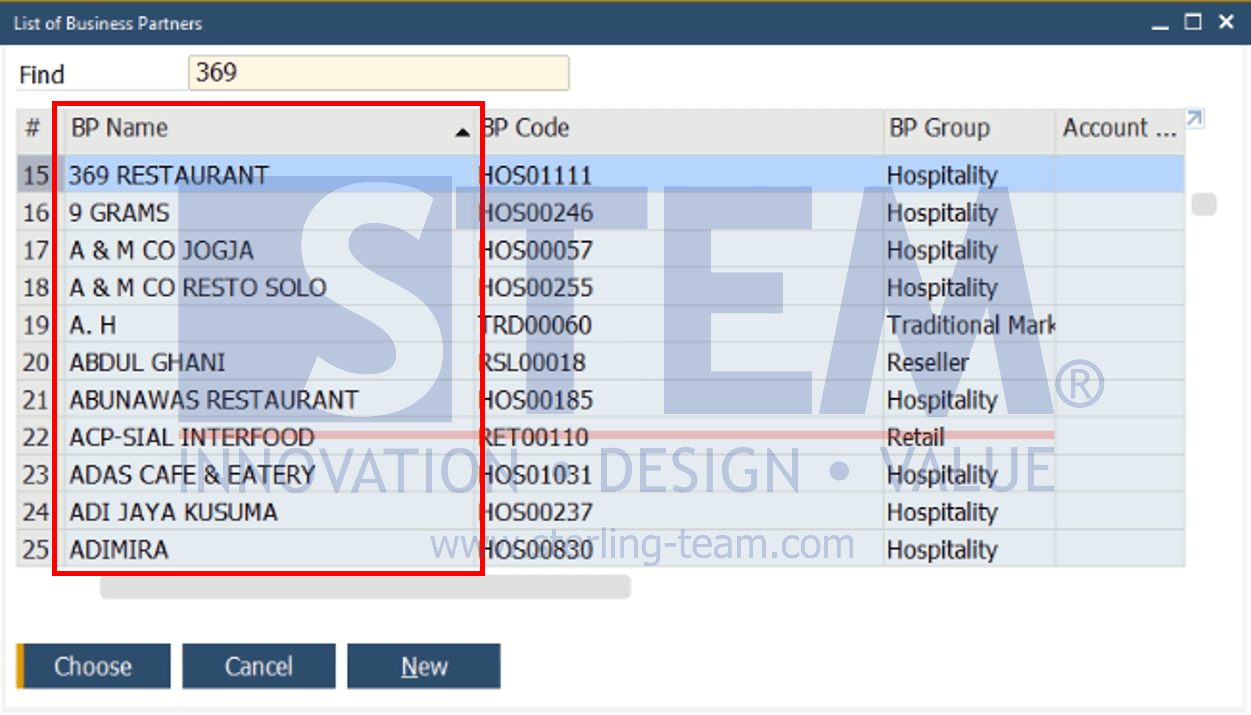Select ACP-SIAL INTERFOOD
This screenshot has width=1251, height=715.
(x=192, y=438)
